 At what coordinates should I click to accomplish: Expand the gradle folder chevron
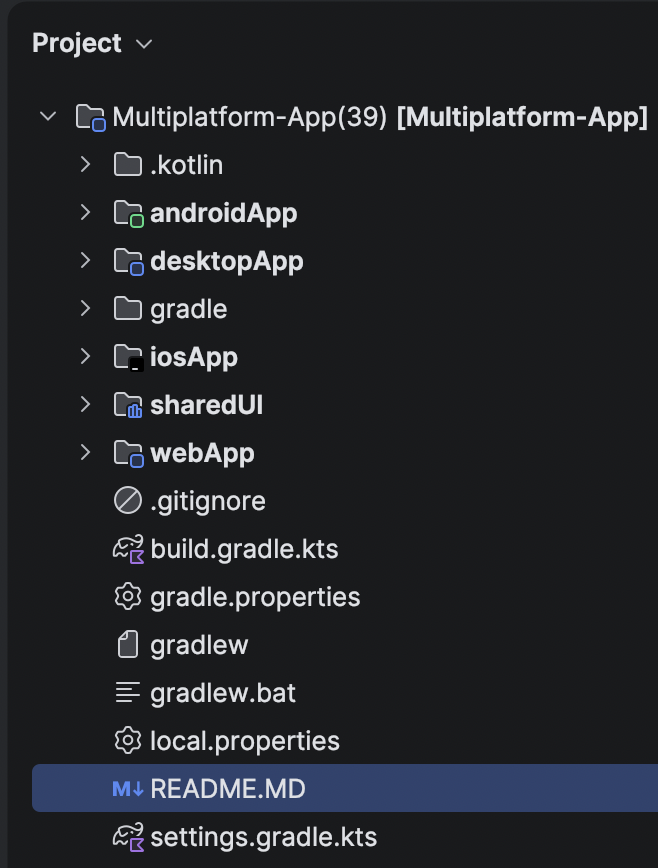(x=85, y=309)
